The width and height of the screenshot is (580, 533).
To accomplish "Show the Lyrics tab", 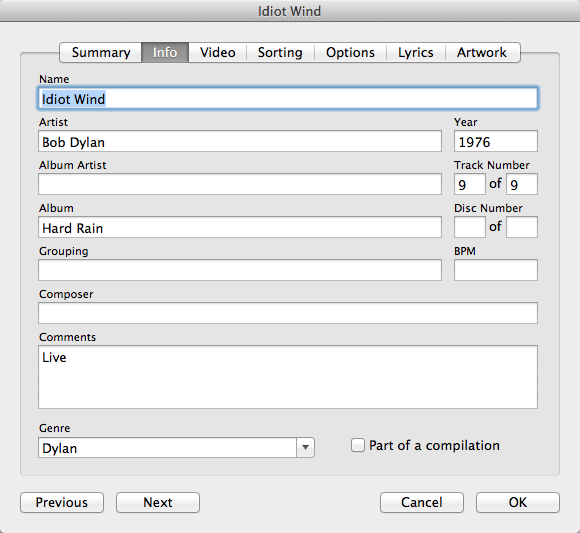I will pyautogui.click(x=416, y=53).
